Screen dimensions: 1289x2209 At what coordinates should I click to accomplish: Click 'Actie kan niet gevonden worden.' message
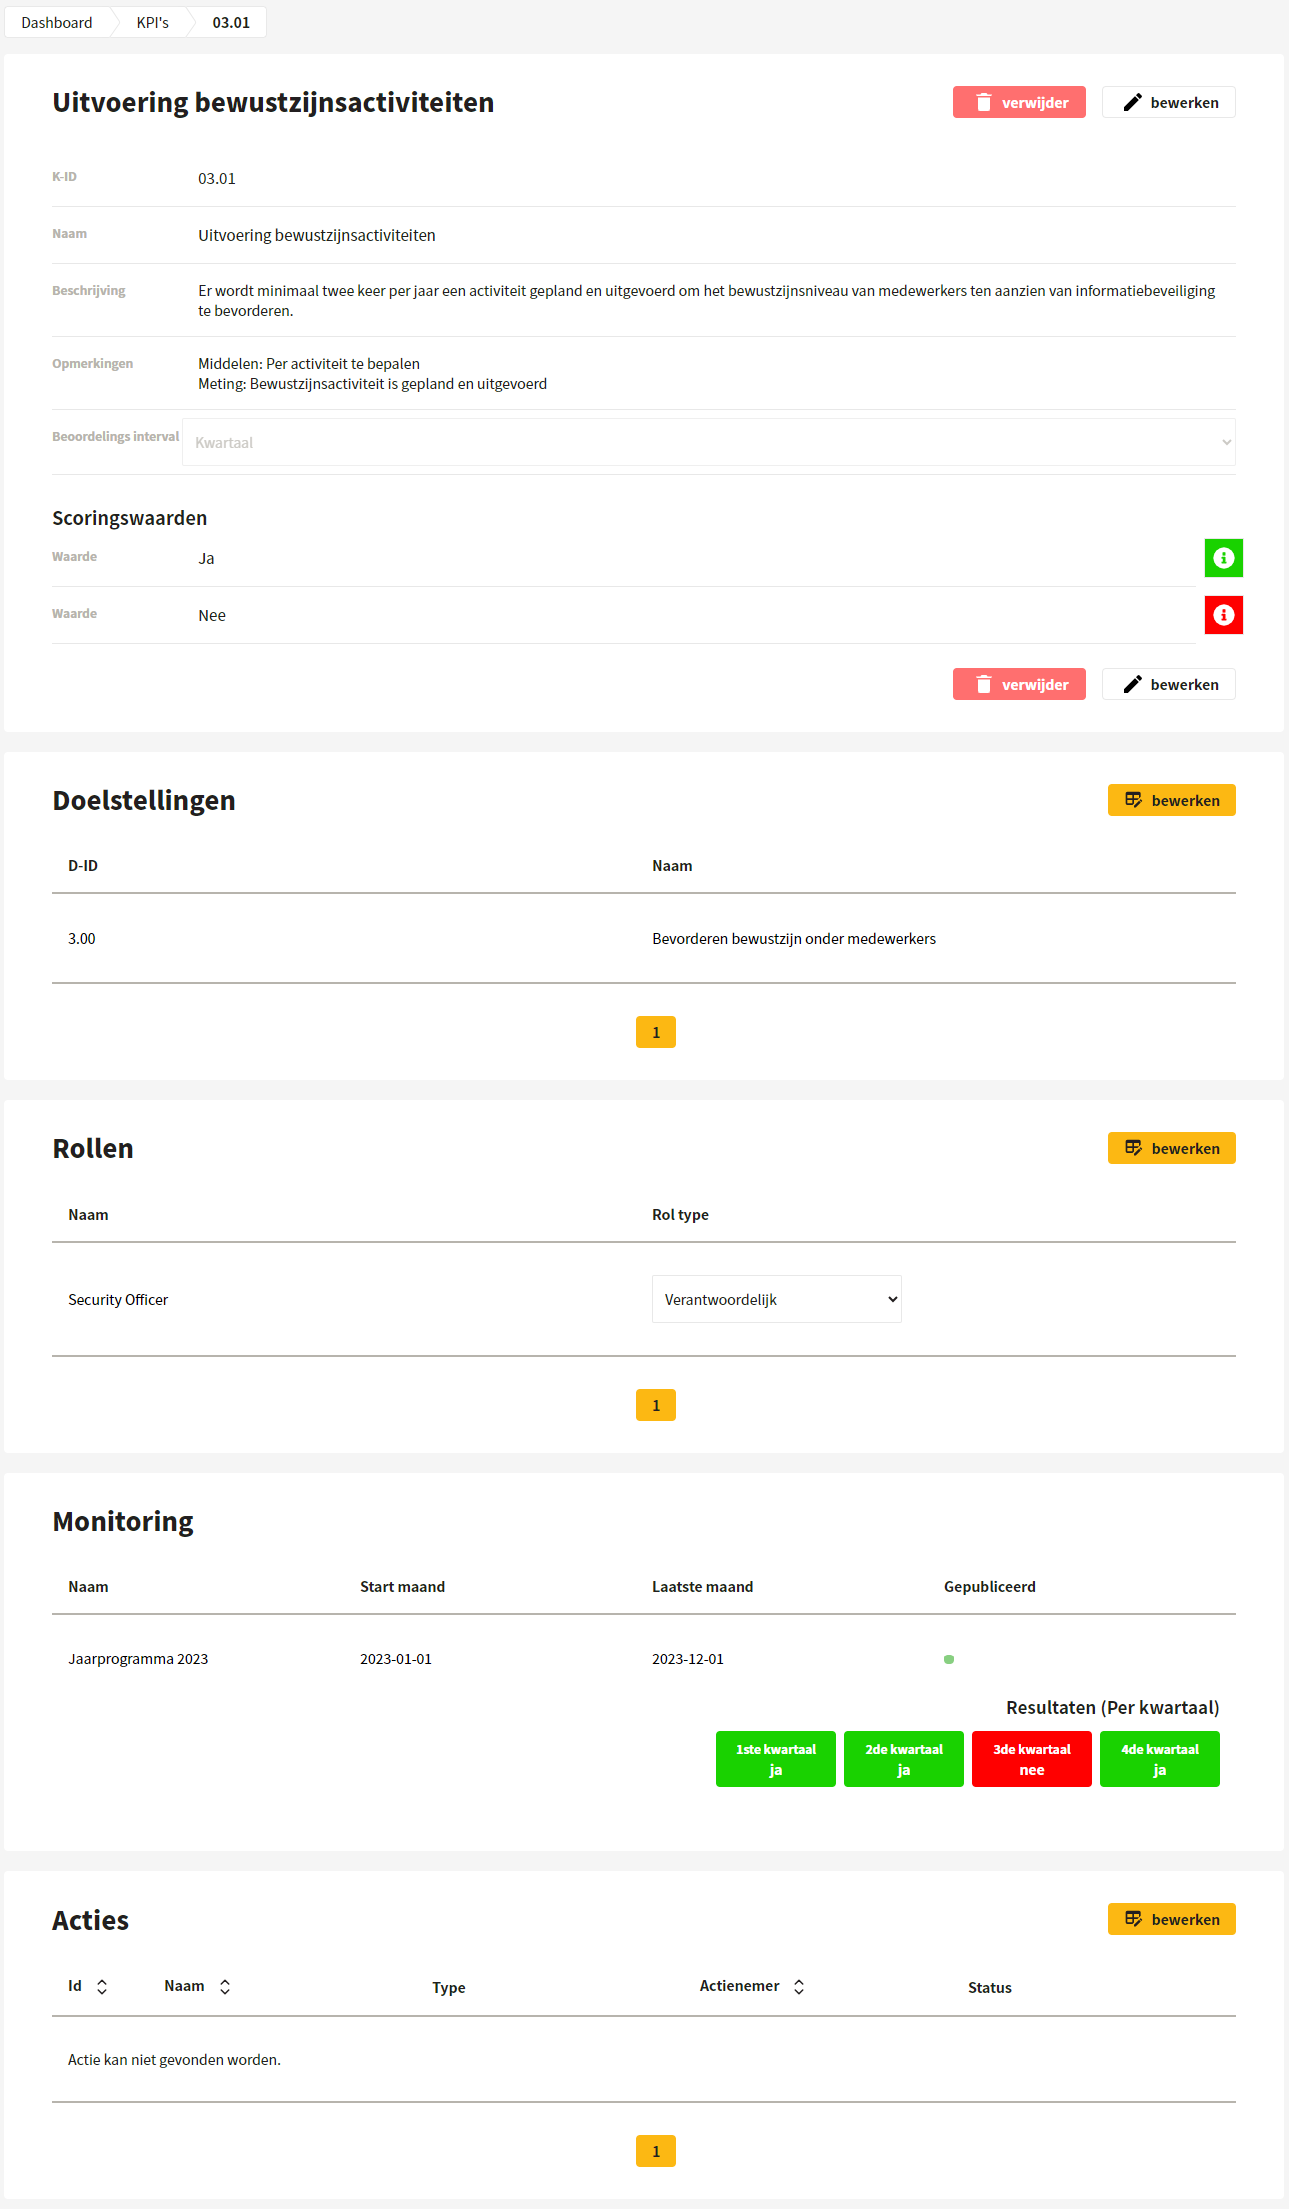click(174, 2059)
